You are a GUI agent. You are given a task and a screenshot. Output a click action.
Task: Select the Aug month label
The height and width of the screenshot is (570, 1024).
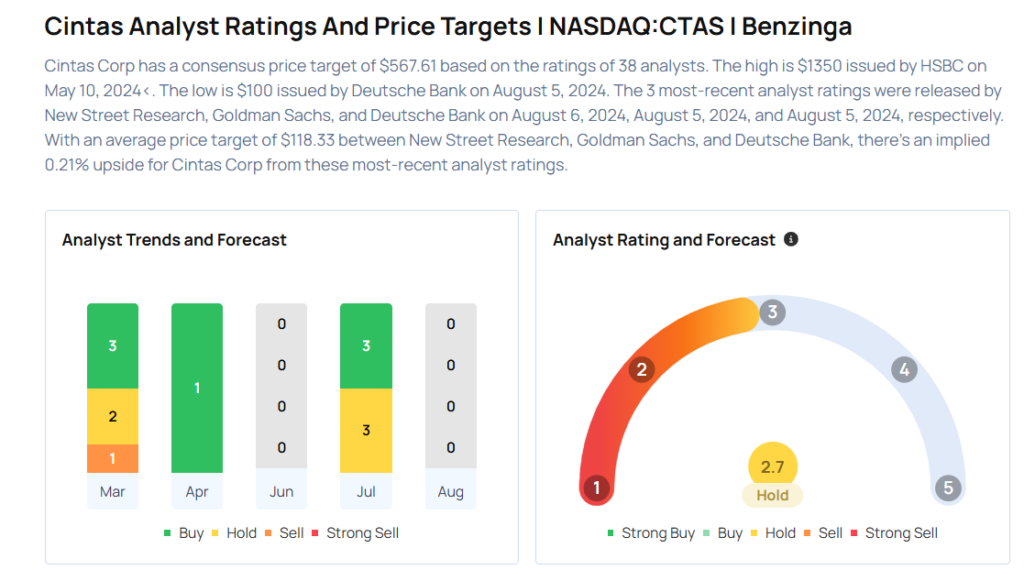450,492
